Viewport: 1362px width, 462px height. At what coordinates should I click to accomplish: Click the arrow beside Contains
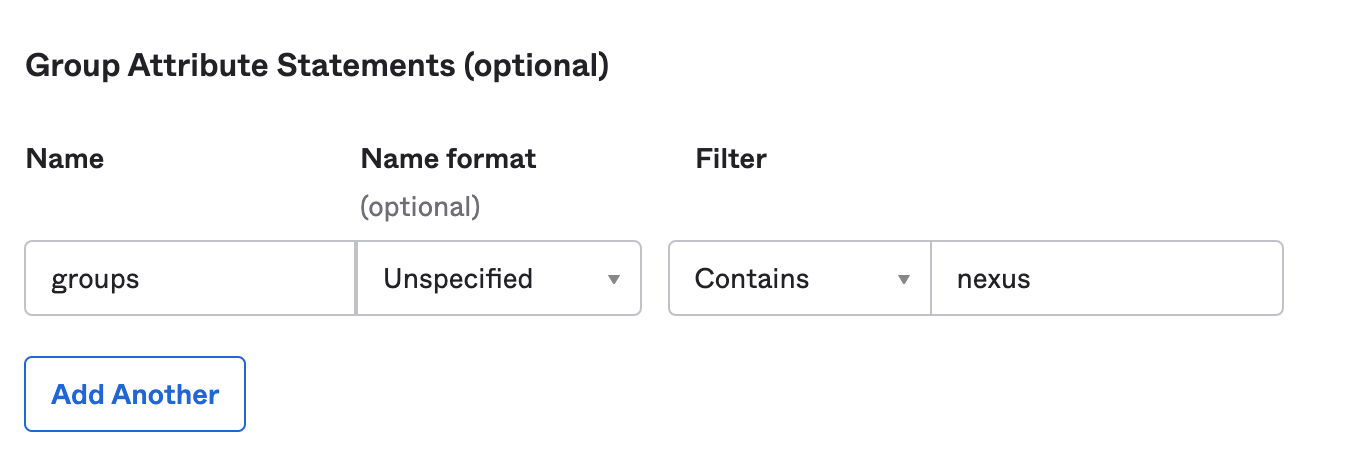click(x=904, y=279)
